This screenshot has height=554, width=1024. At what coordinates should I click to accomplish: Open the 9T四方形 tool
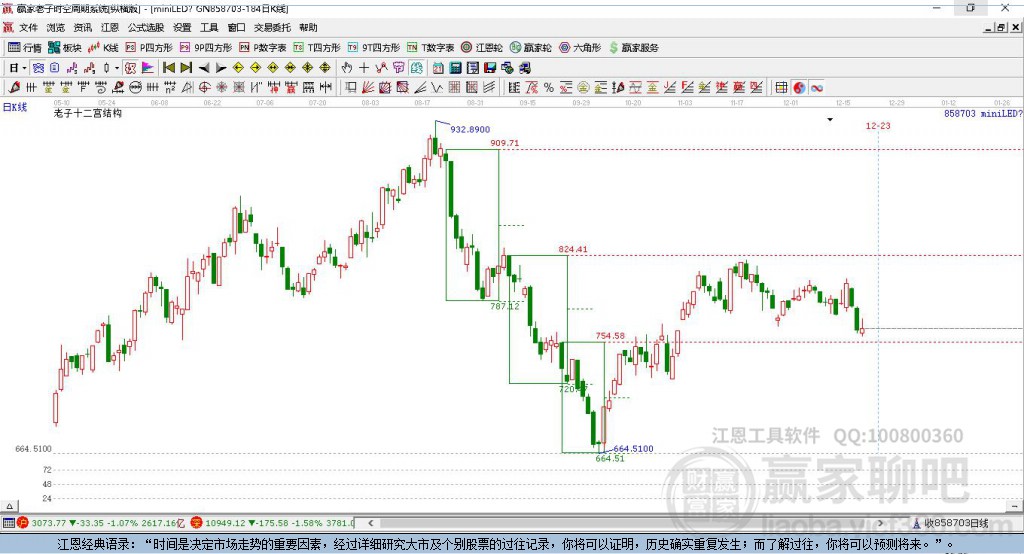pyautogui.click(x=374, y=48)
